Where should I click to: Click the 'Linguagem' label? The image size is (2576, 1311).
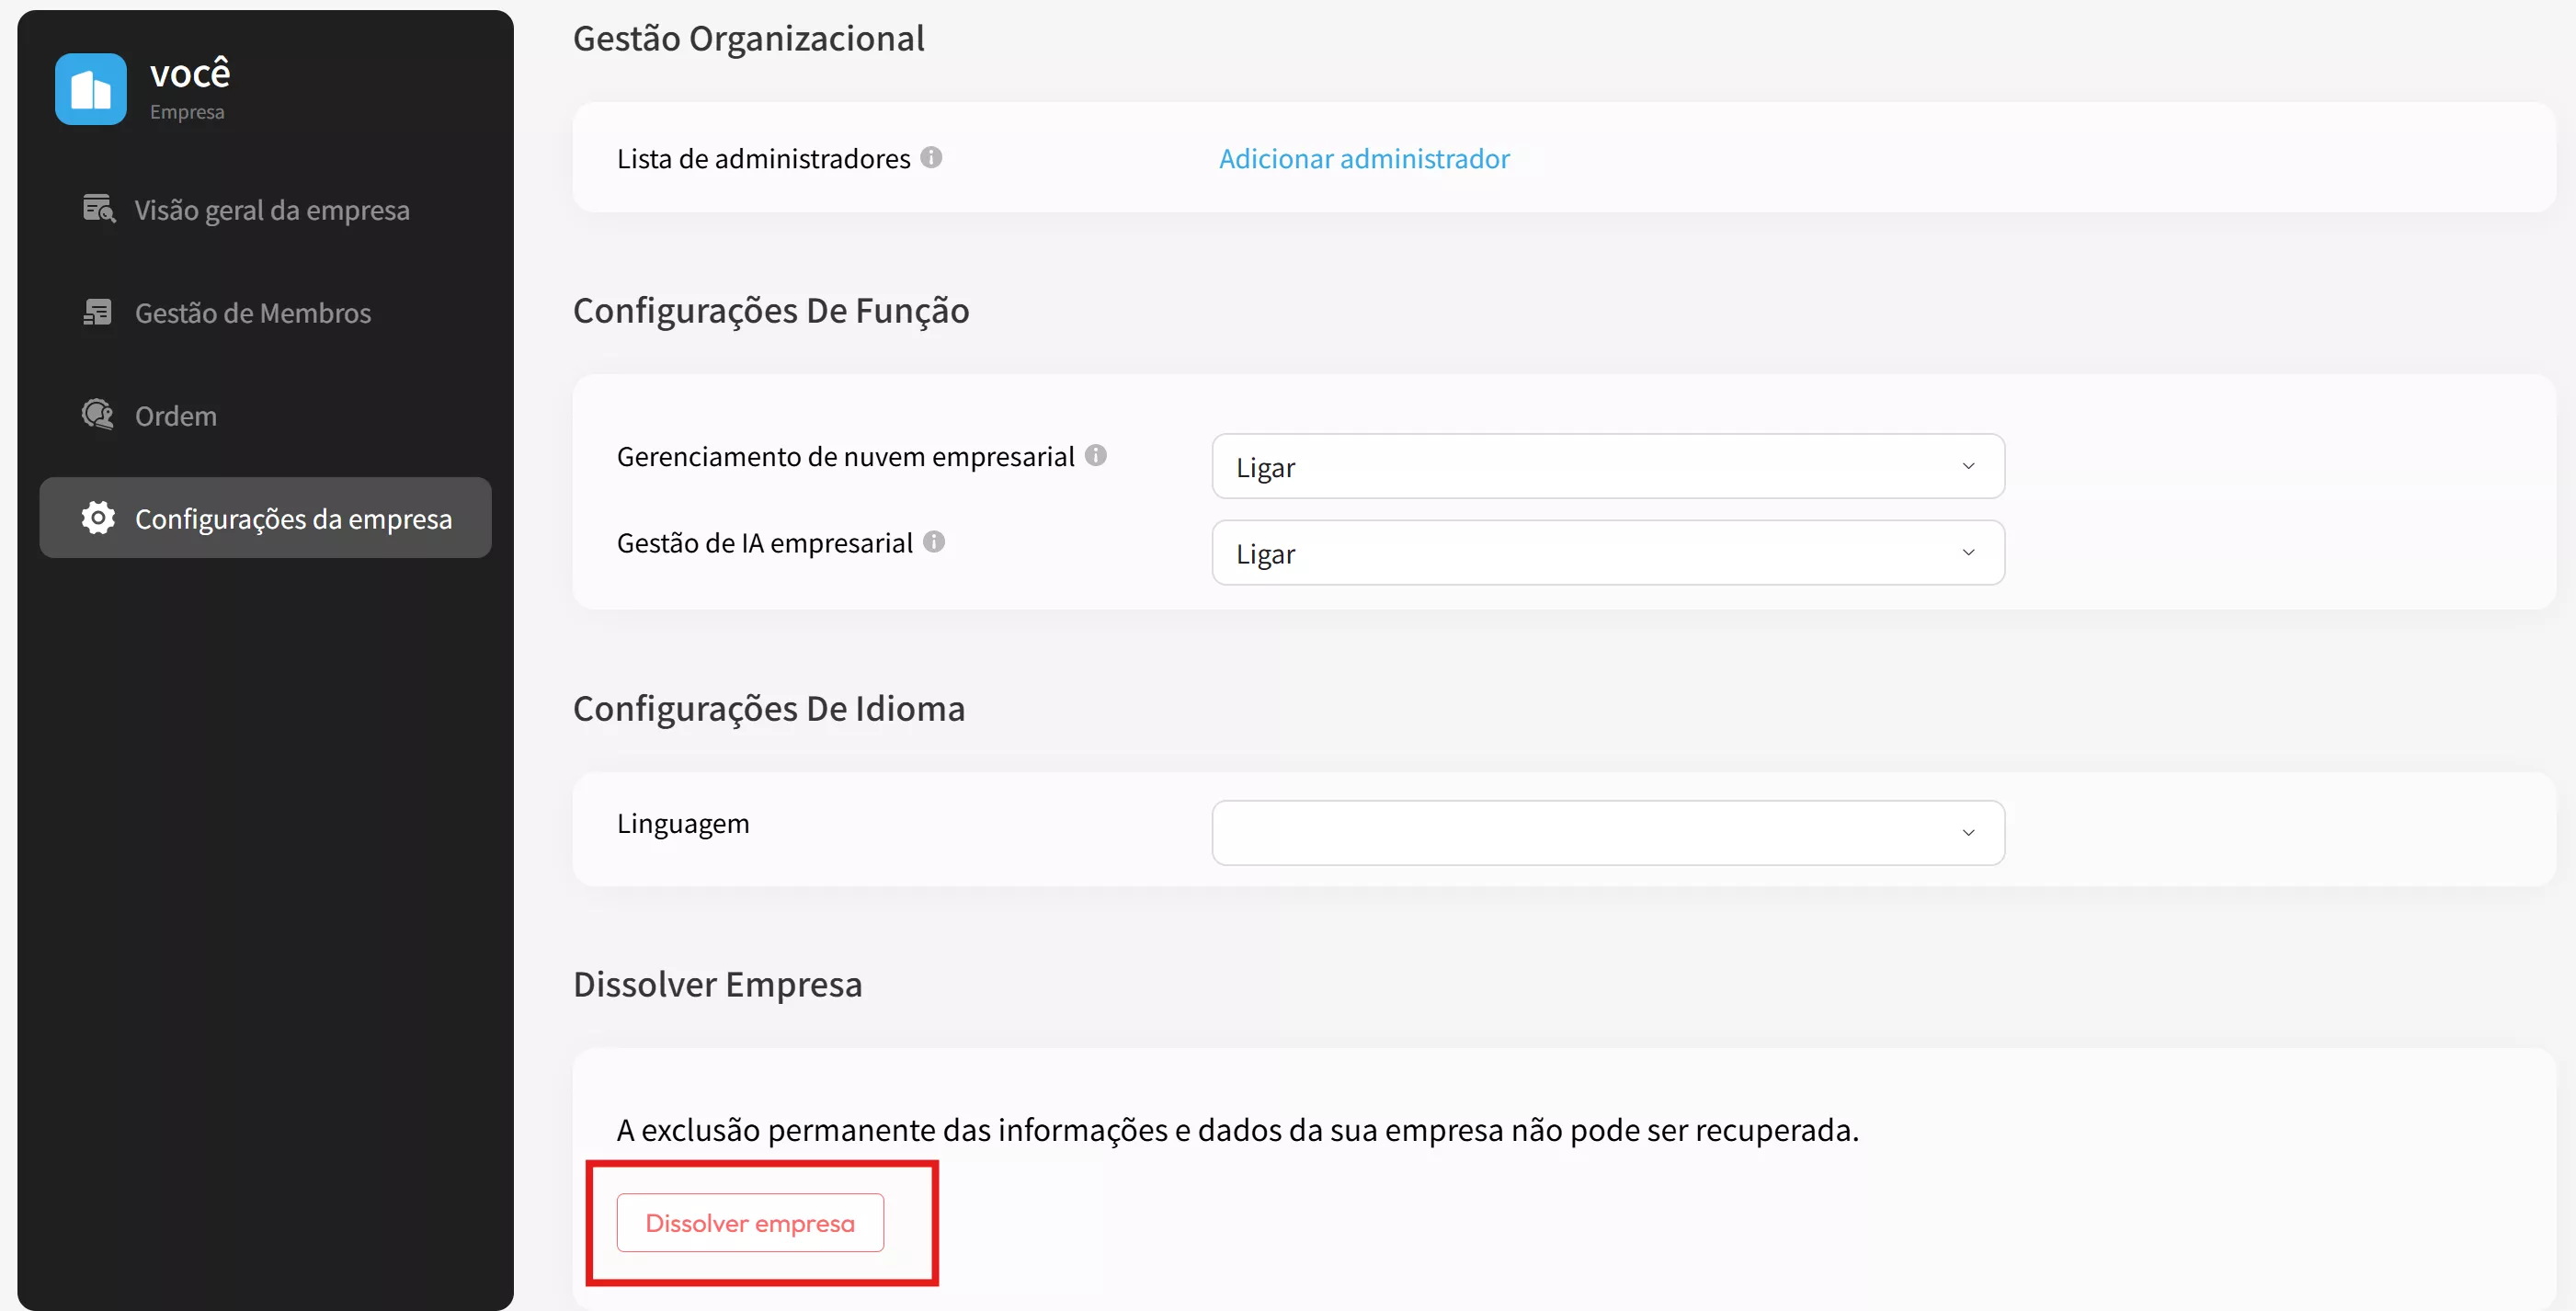coord(683,824)
